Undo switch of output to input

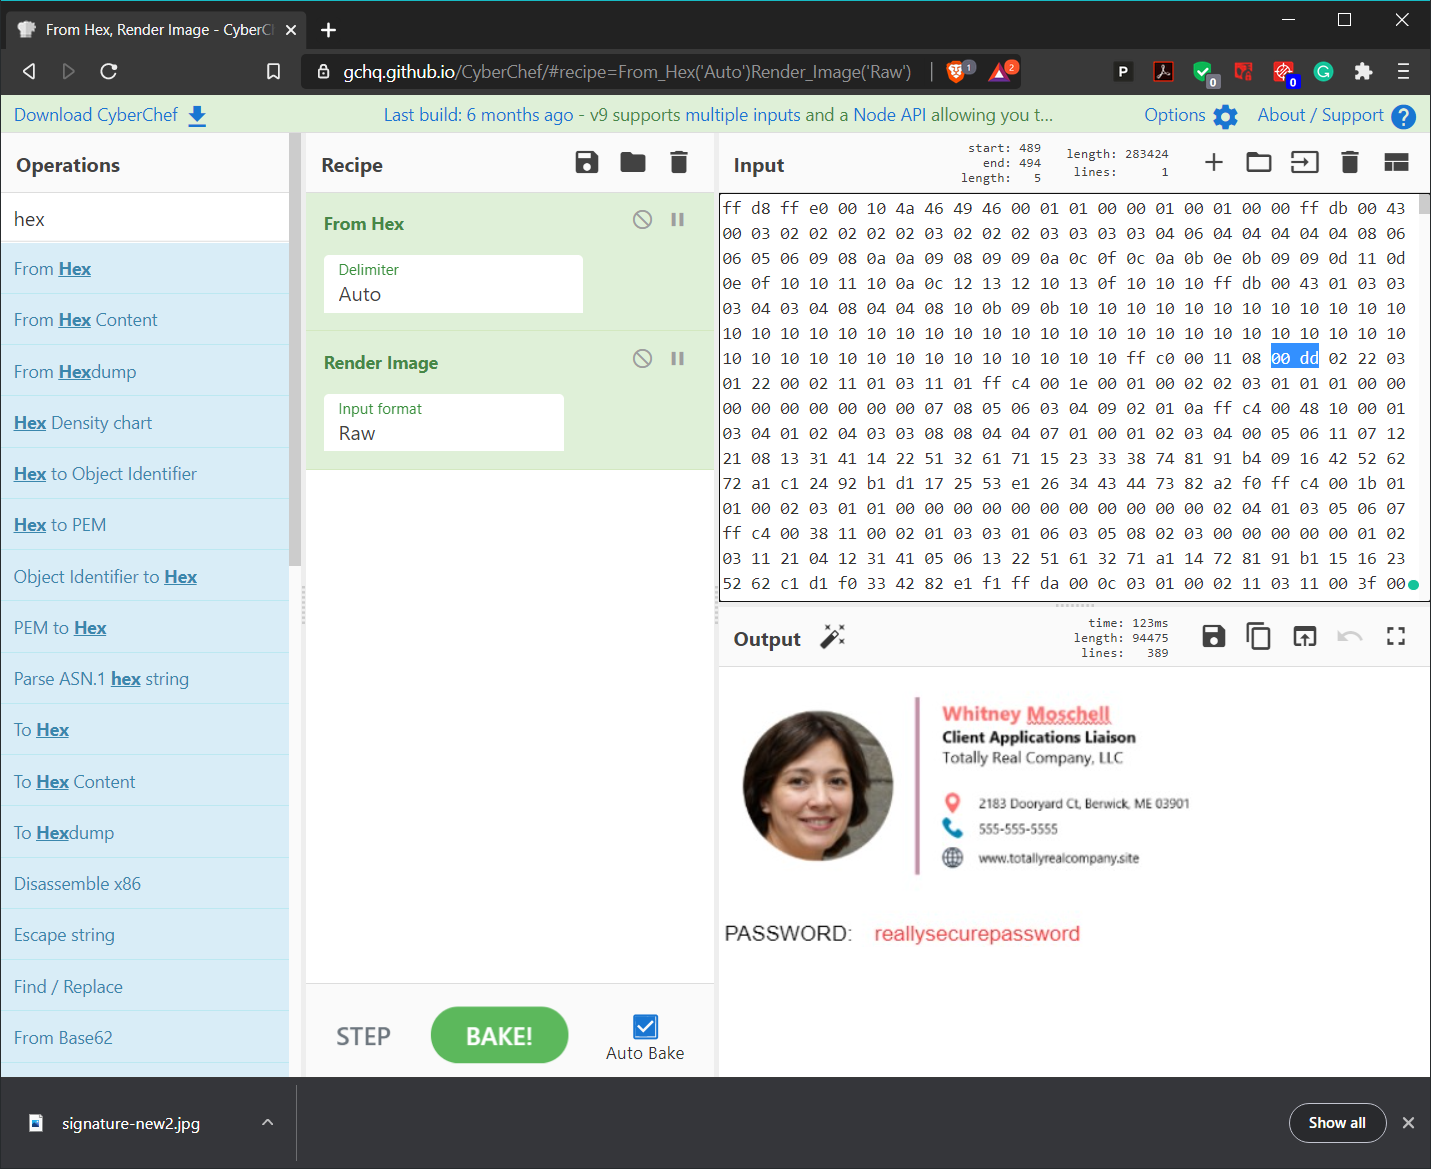point(1350,636)
